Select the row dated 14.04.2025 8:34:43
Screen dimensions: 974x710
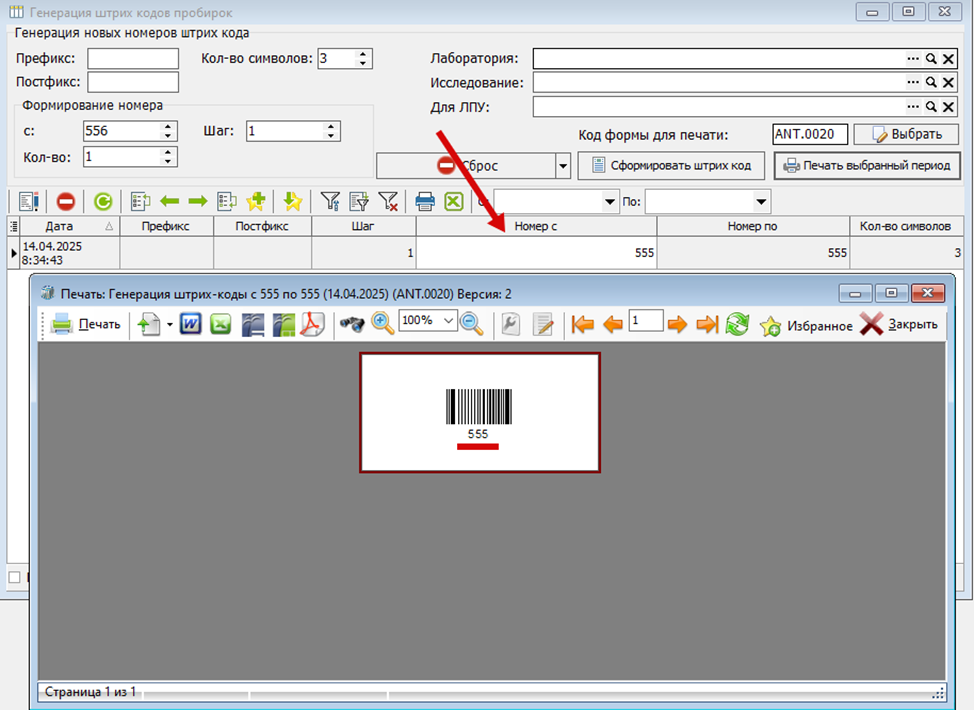[485, 253]
